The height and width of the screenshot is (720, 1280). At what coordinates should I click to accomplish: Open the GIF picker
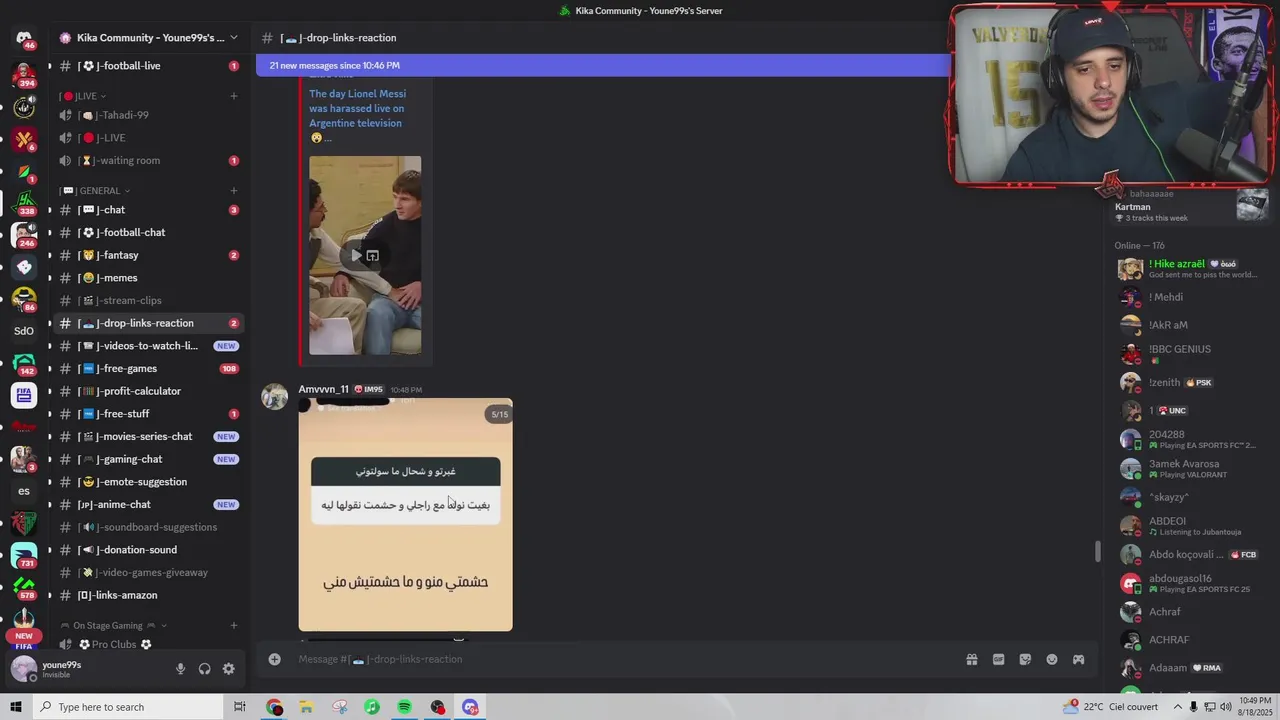(998, 659)
